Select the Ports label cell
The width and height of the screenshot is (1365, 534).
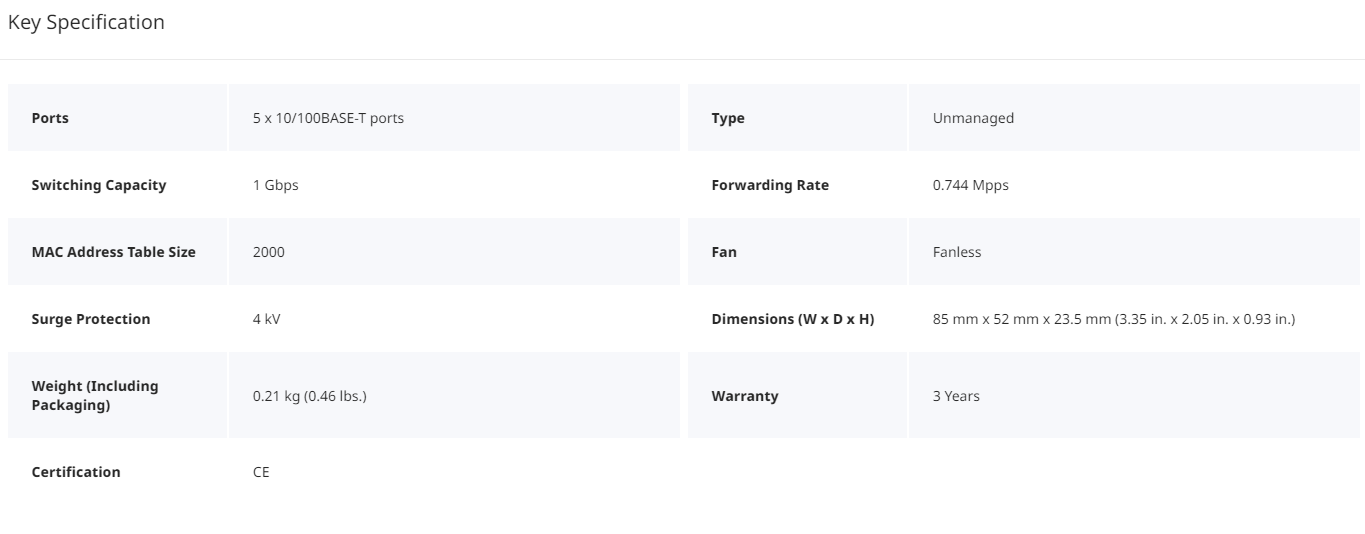click(118, 118)
